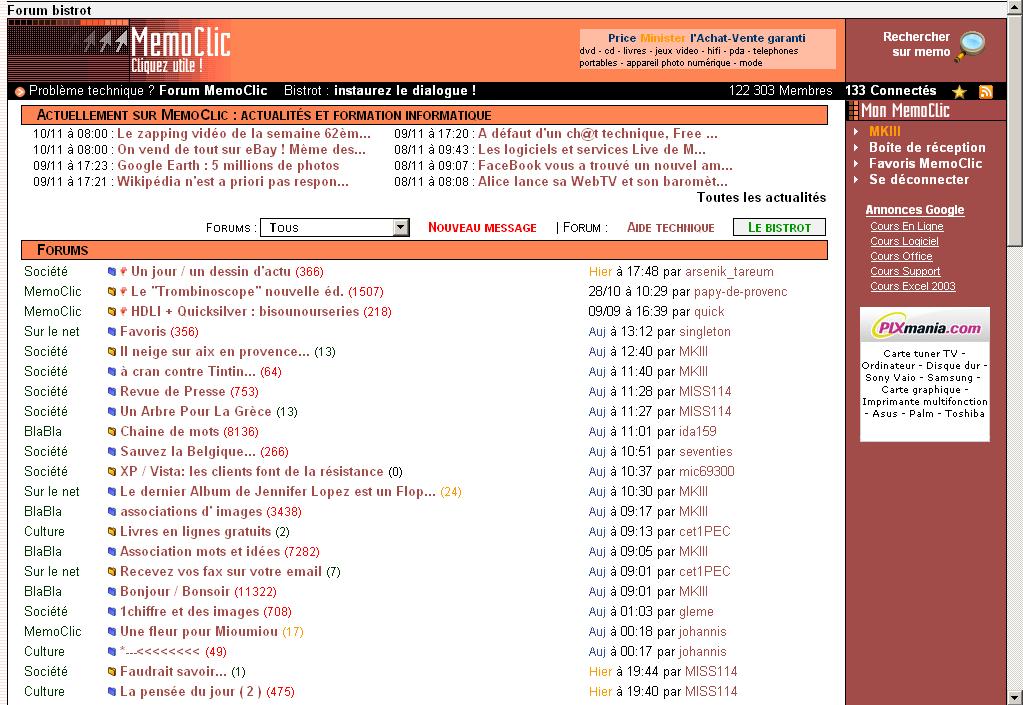Open the Wikipédia n'est a priori news link

point(233,181)
